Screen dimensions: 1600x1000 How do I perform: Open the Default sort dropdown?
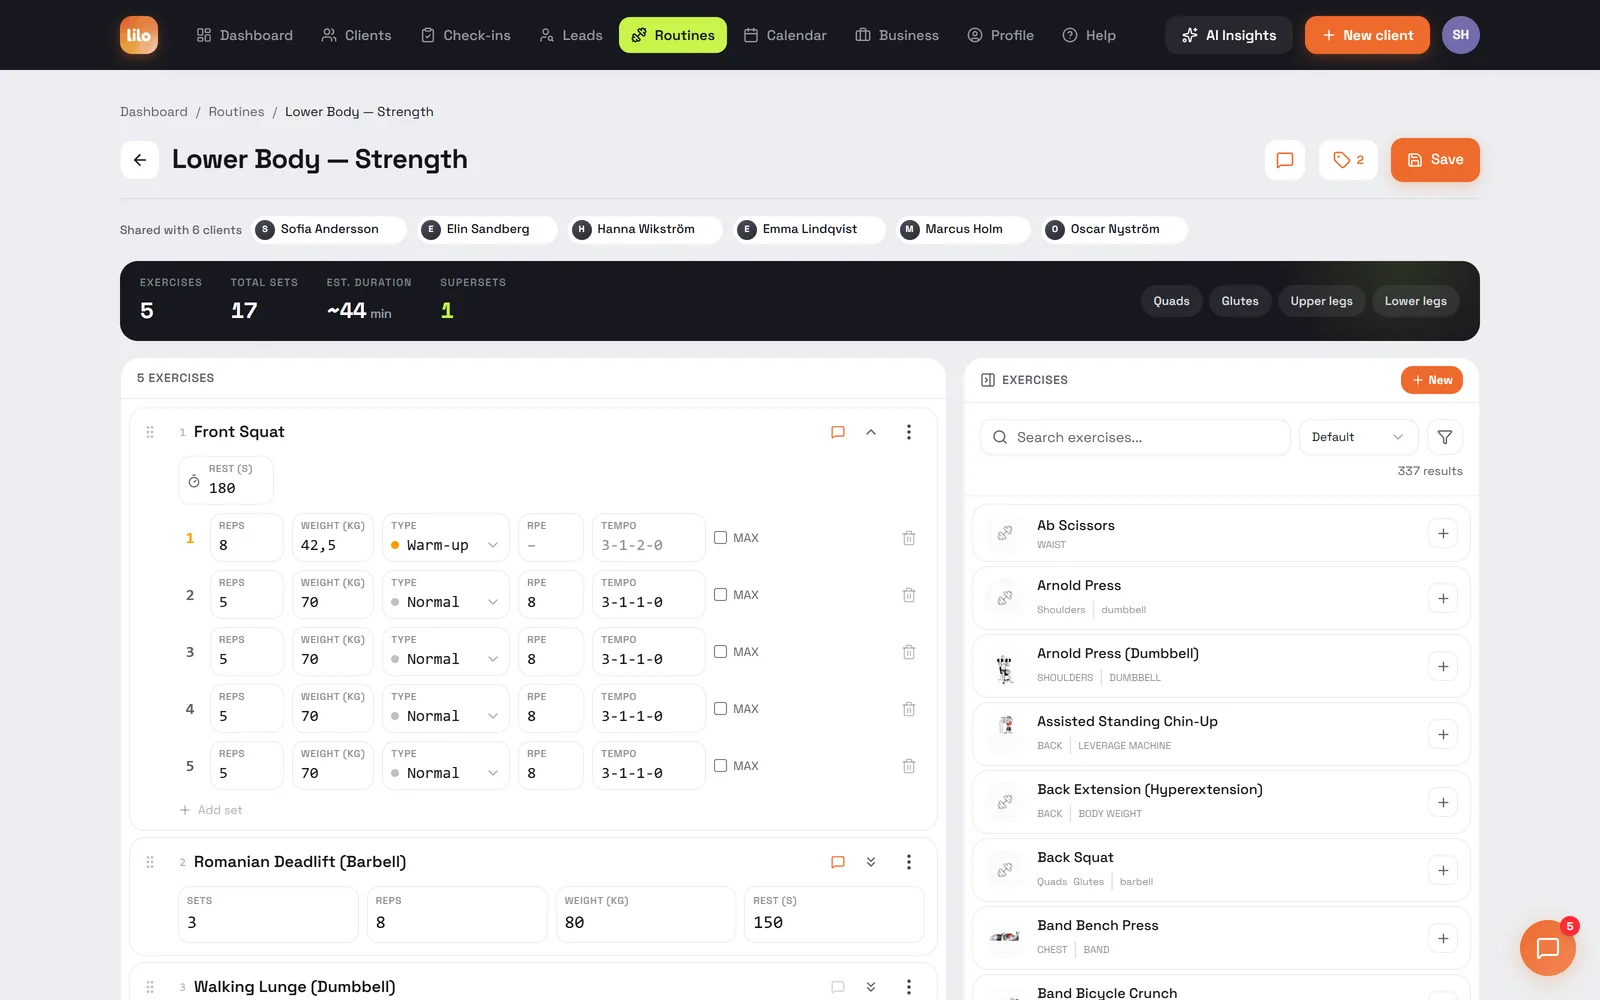coord(1358,437)
